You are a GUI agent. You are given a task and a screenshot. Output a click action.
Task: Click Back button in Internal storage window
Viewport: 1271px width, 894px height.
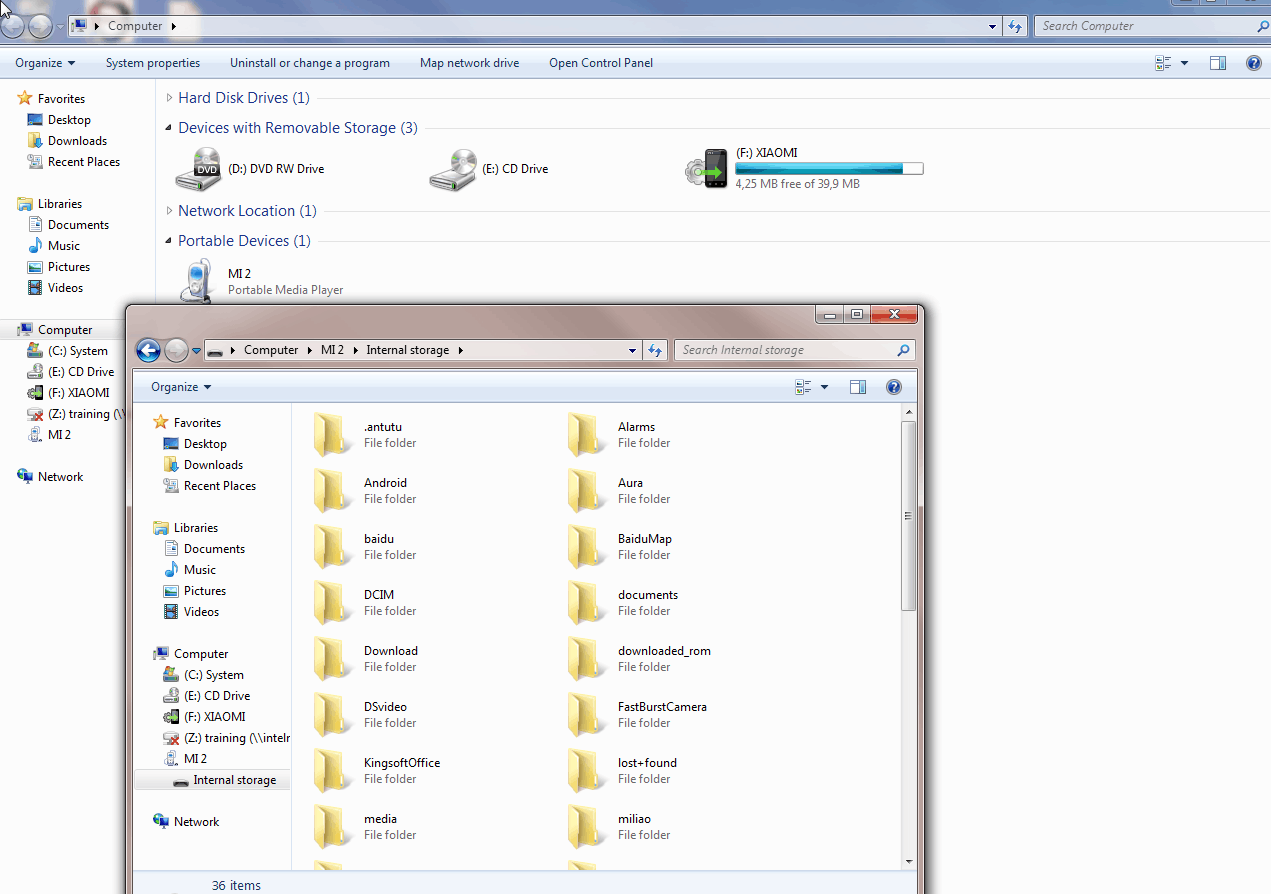(x=148, y=350)
